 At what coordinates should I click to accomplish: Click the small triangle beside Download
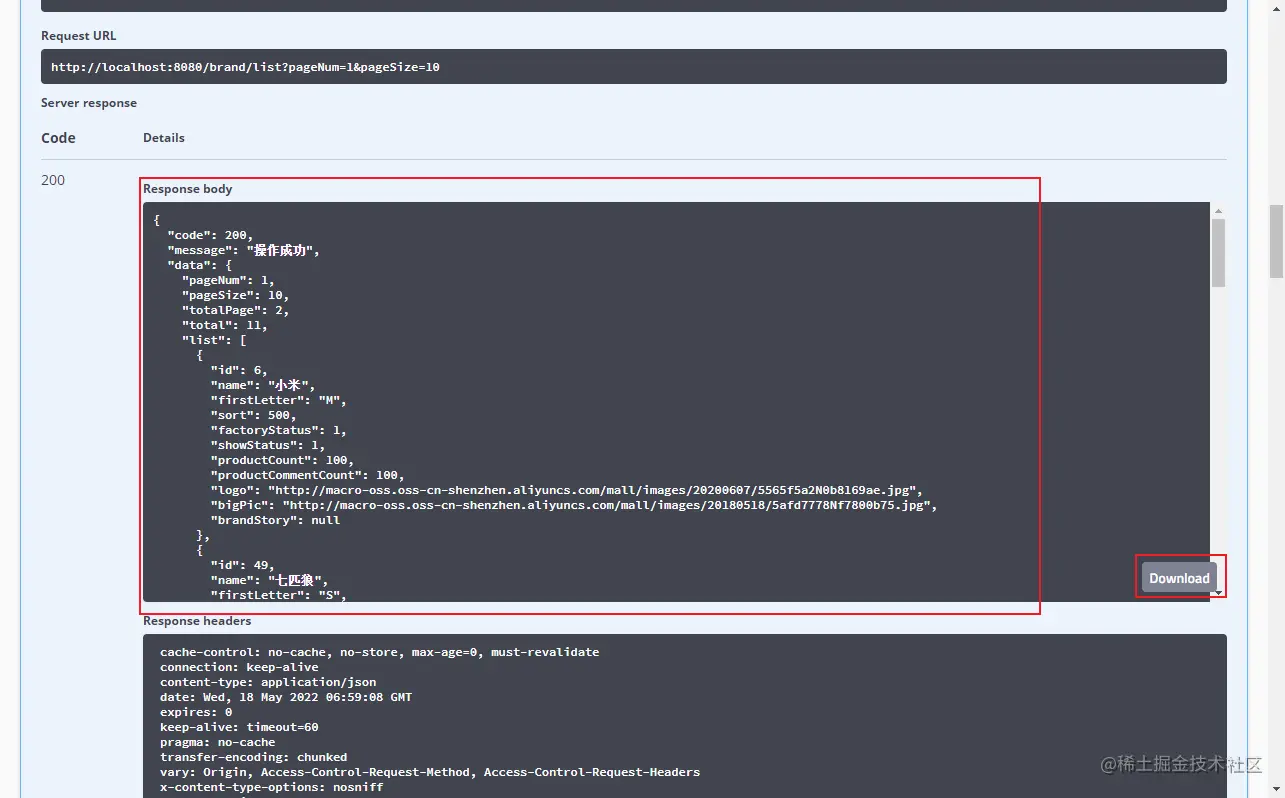coord(1217,590)
